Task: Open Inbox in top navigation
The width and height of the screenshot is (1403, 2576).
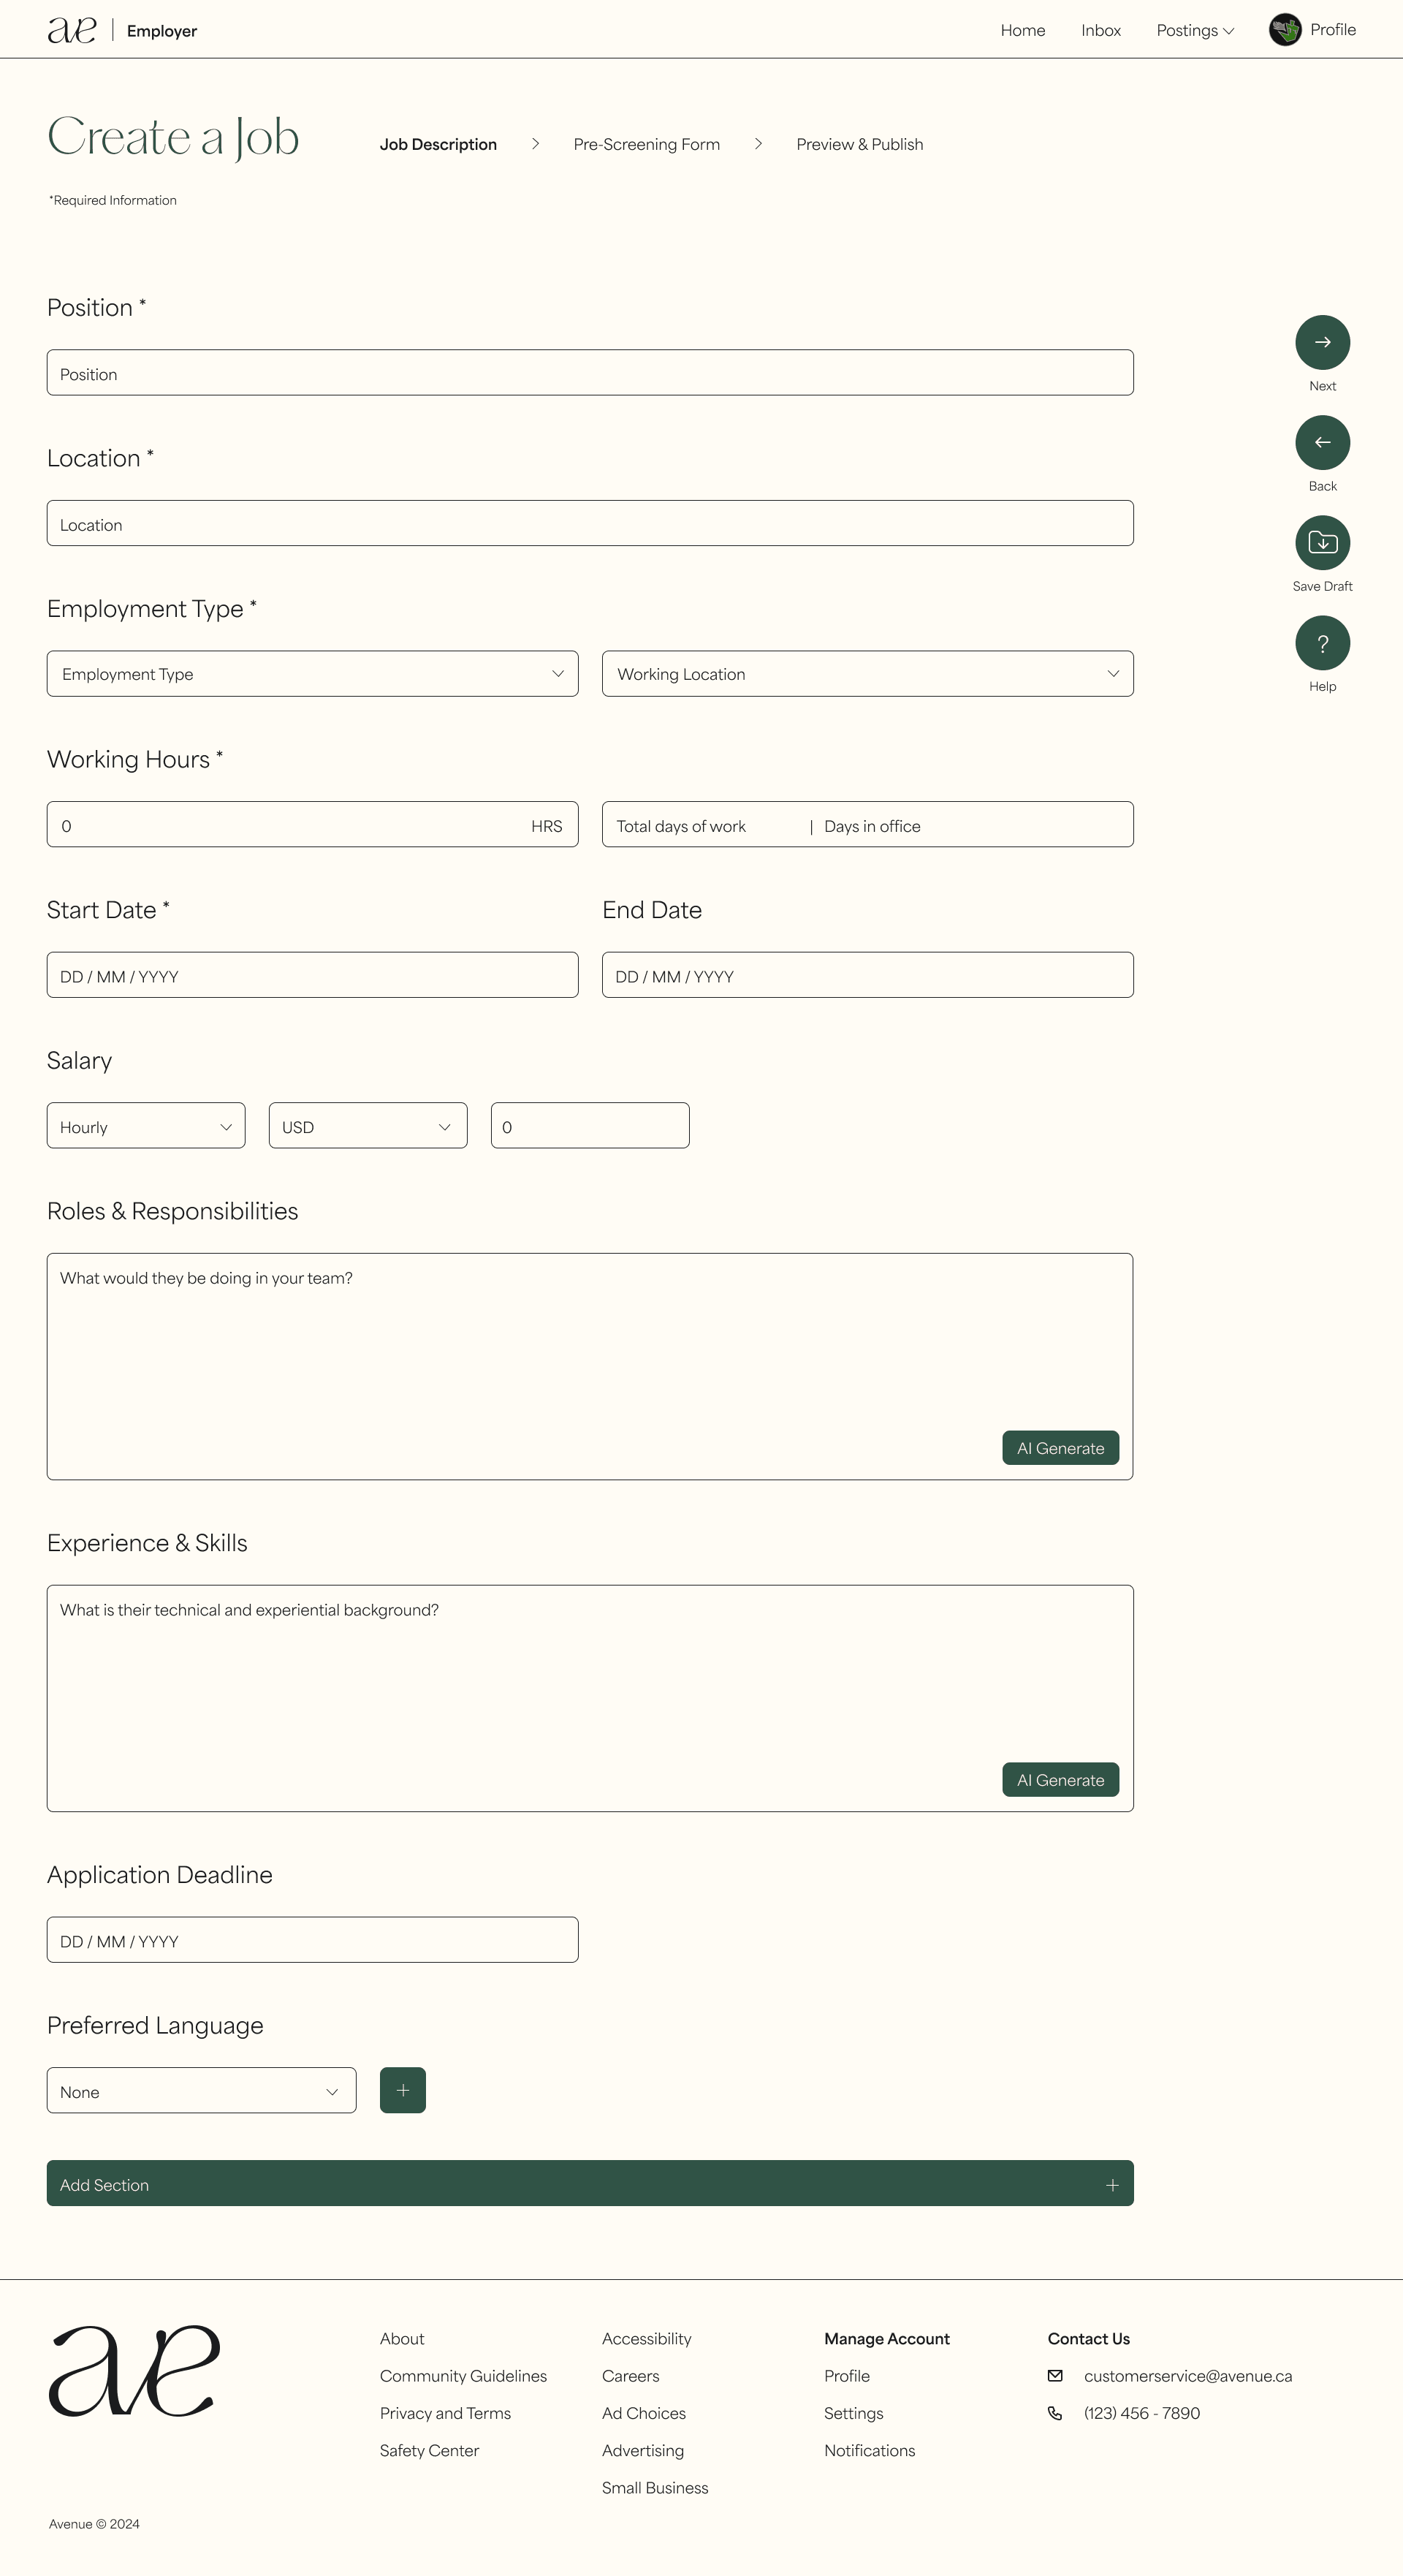Action: [x=1100, y=30]
